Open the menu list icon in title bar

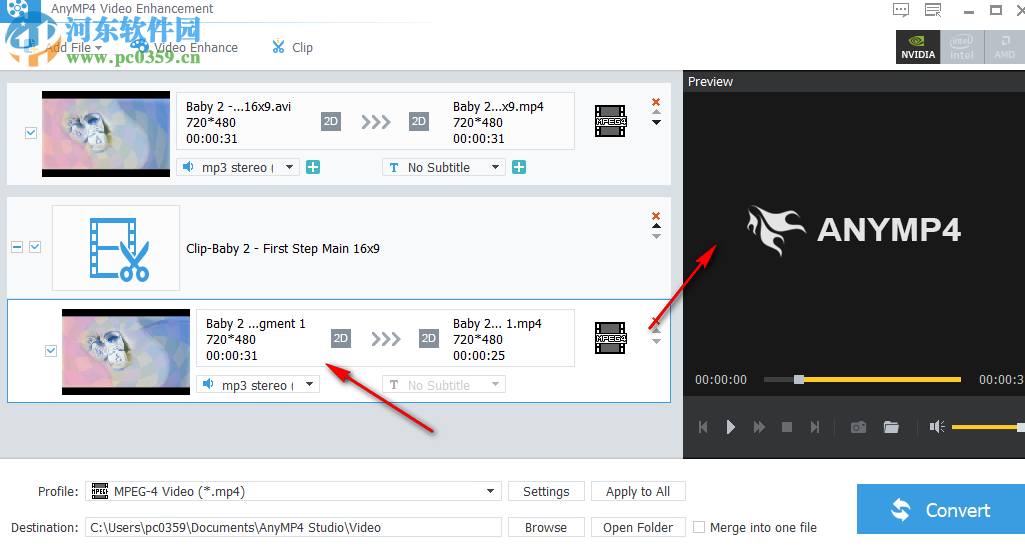[933, 10]
